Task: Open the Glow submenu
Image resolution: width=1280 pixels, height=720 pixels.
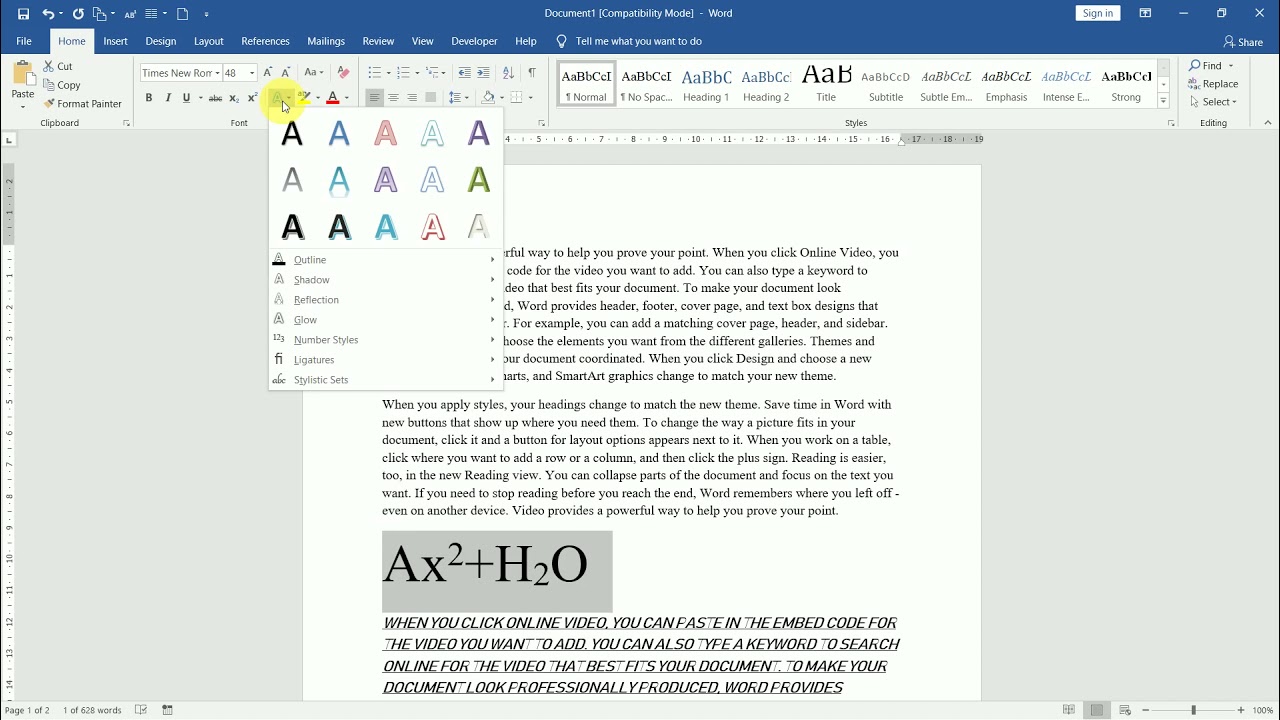Action: [385, 320]
